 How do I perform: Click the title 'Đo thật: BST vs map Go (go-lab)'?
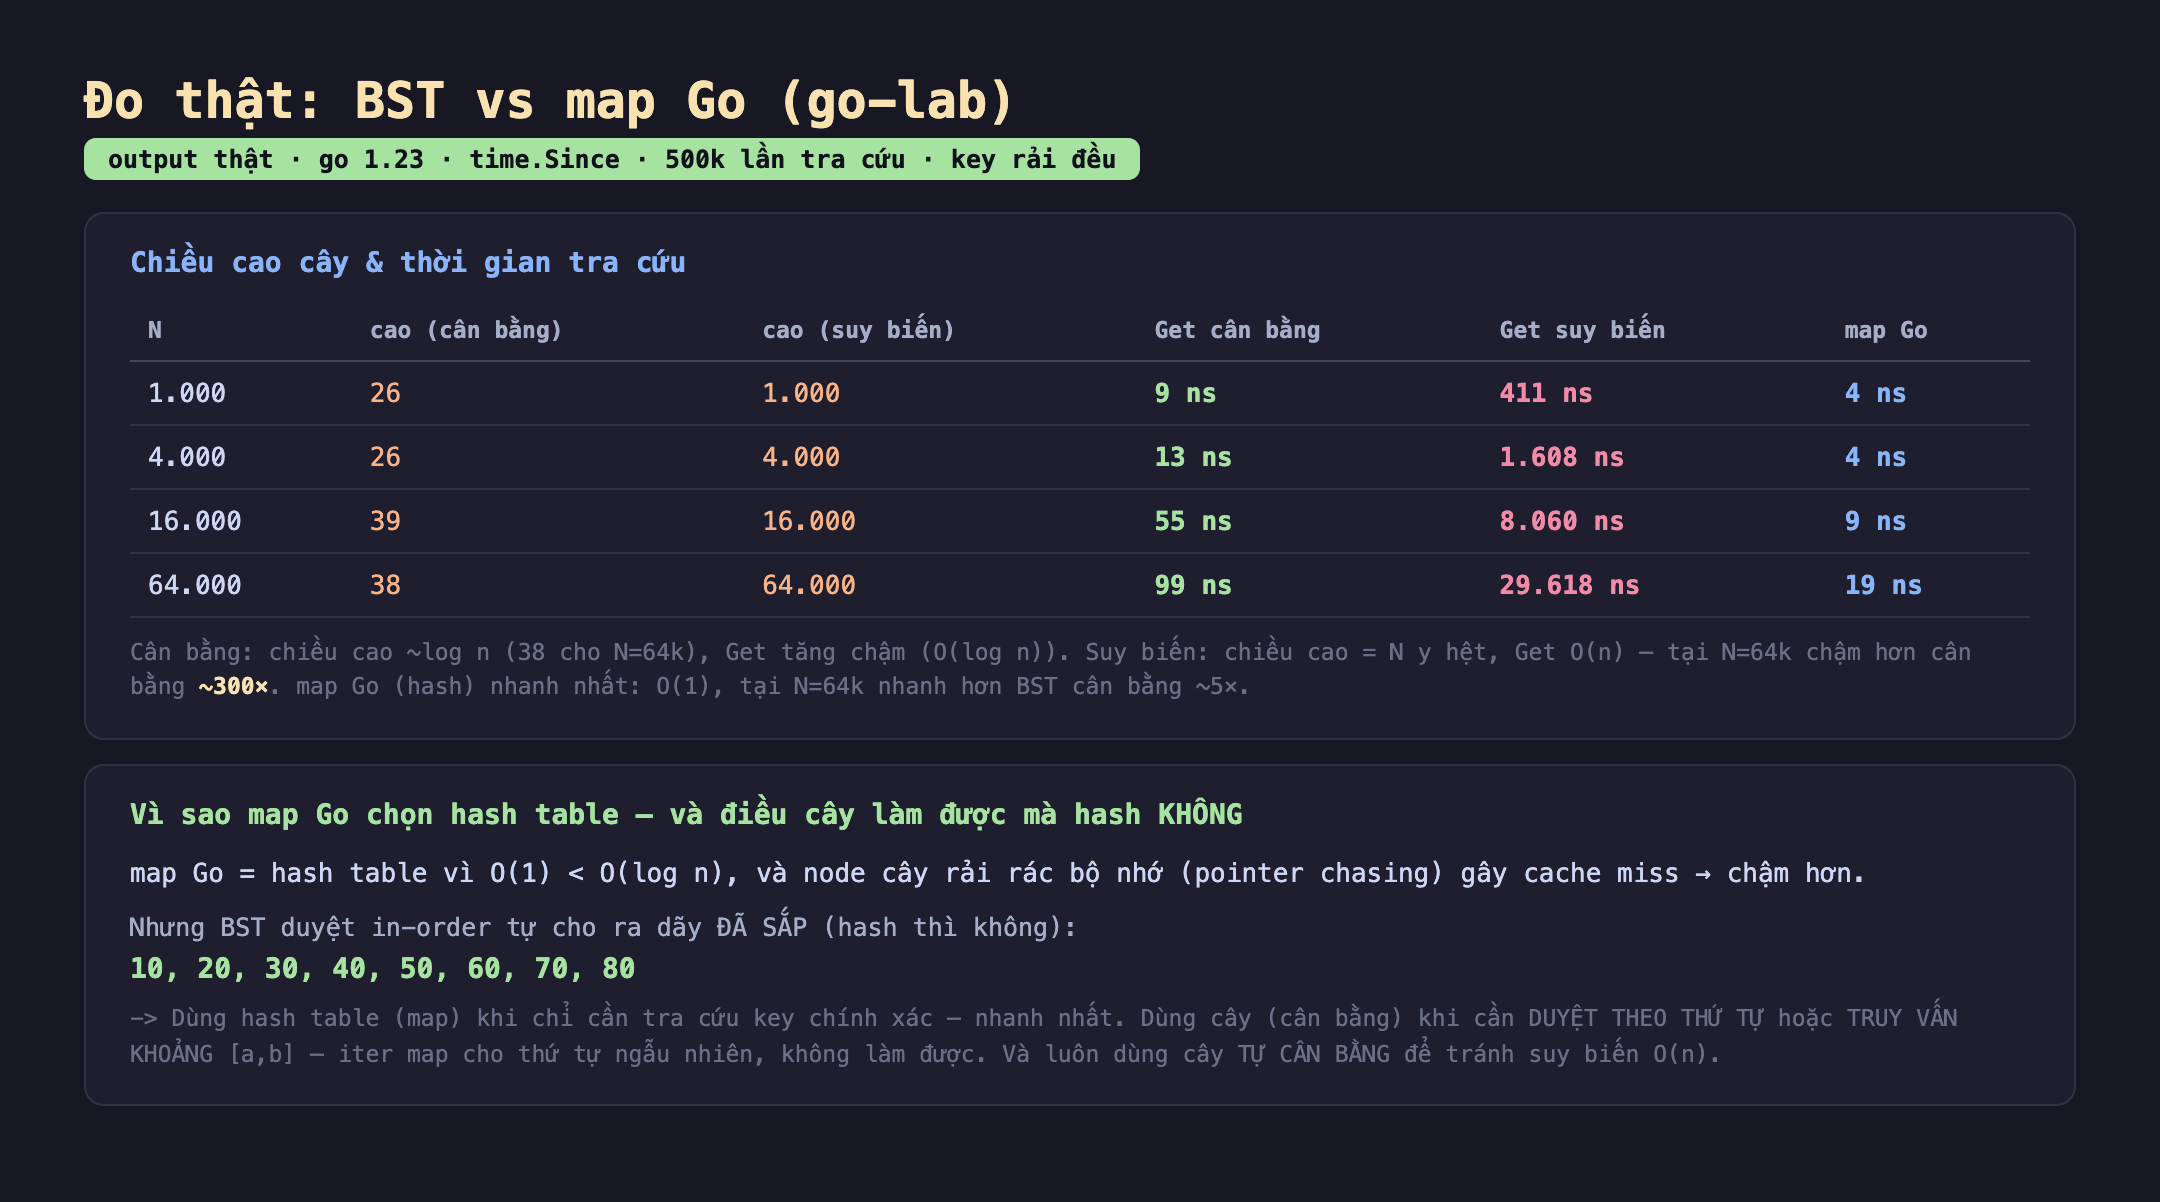549,101
